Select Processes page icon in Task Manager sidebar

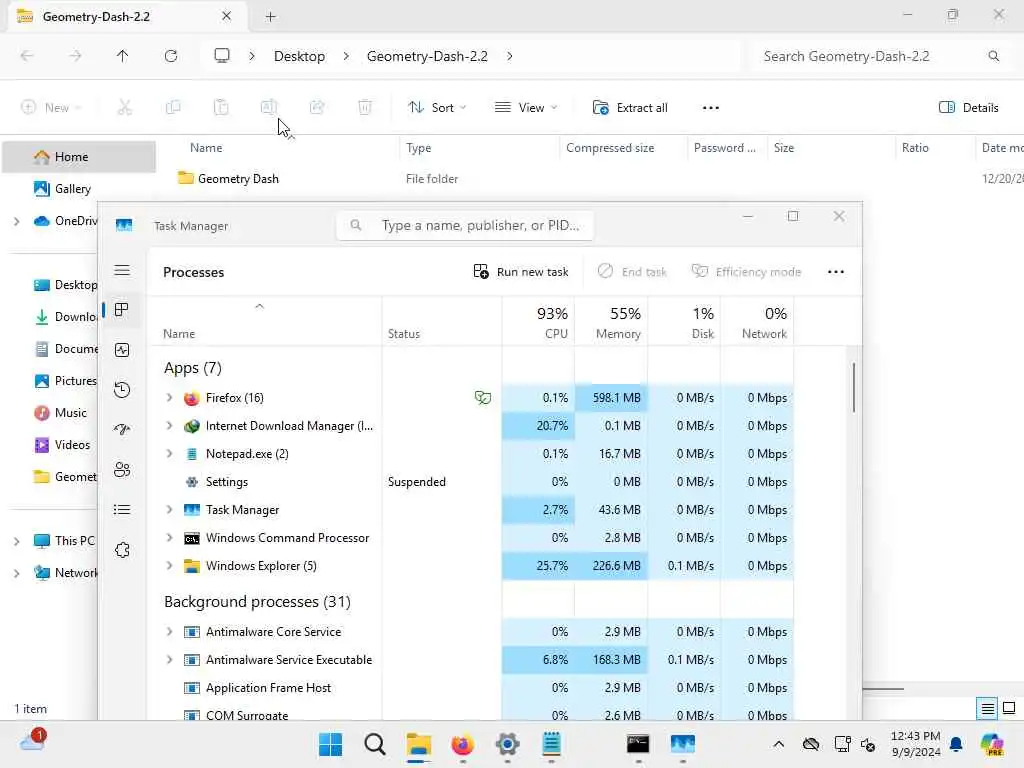pos(122,310)
